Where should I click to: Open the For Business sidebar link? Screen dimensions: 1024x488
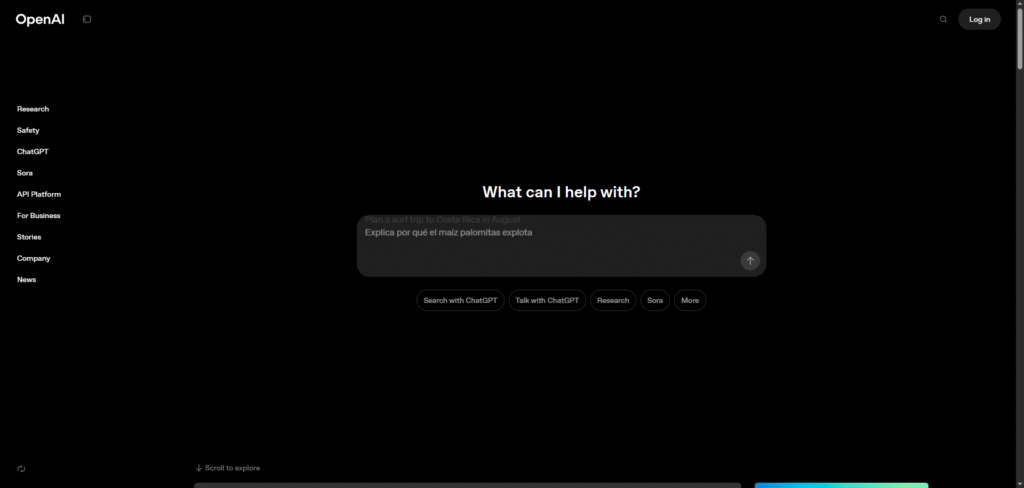39,216
